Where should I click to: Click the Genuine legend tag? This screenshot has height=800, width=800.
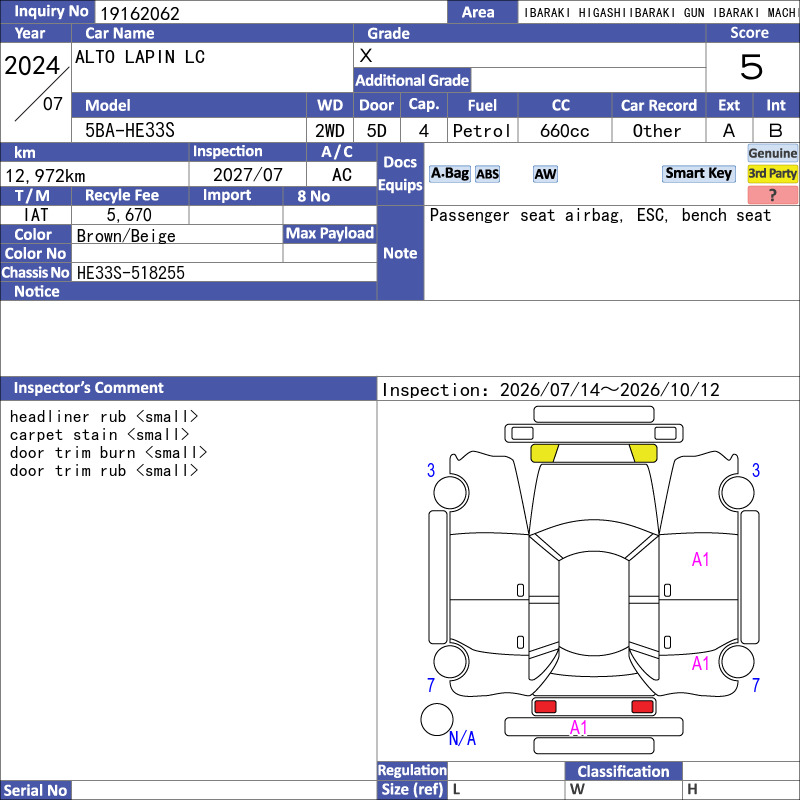[x=772, y=153]
